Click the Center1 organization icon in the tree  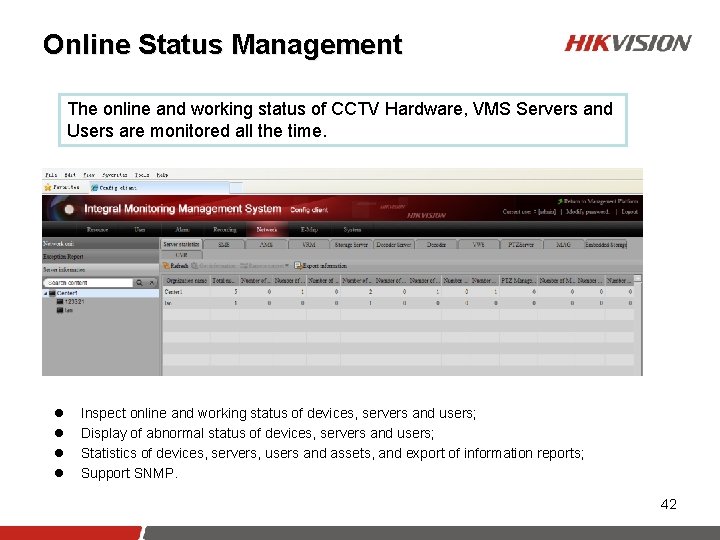[x=52, y=293]
